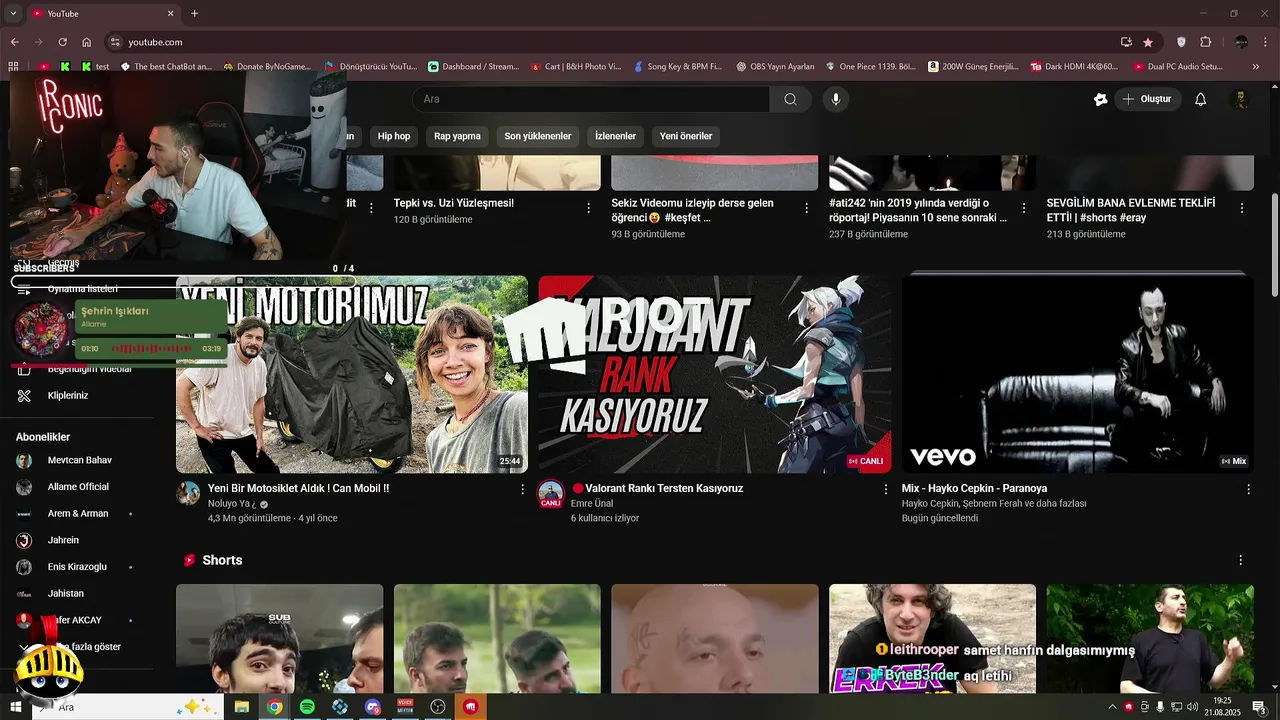Select the Rap yapma filter chip
1280x720 pixels.
tap(457, 136)
